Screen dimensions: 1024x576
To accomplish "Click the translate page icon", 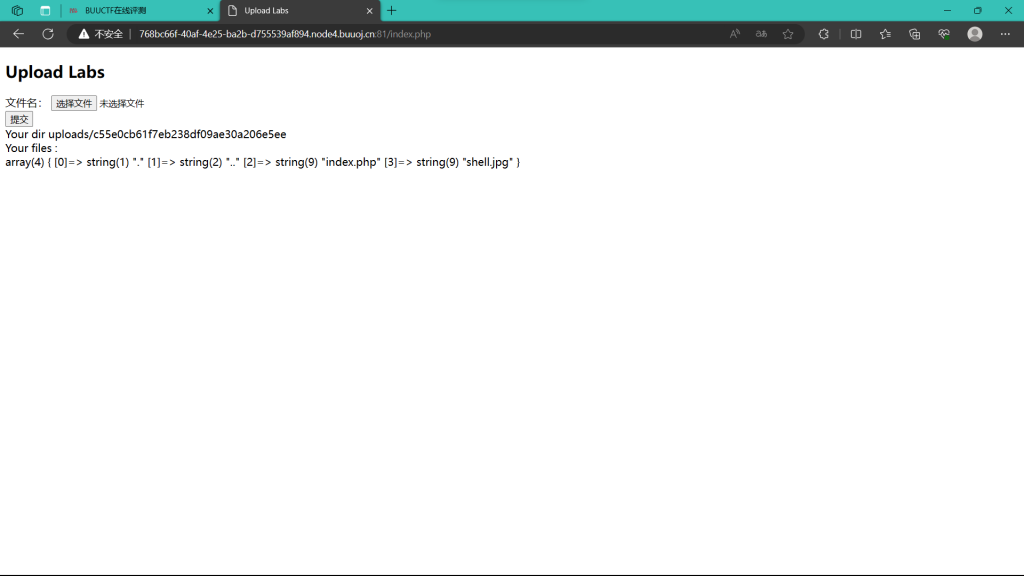I will click(761, 34).
